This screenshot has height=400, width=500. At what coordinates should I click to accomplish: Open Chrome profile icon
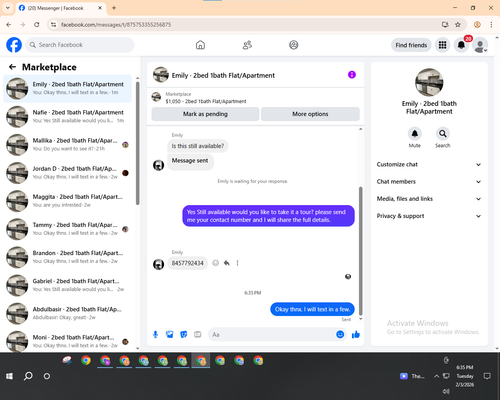coord(477,25)
